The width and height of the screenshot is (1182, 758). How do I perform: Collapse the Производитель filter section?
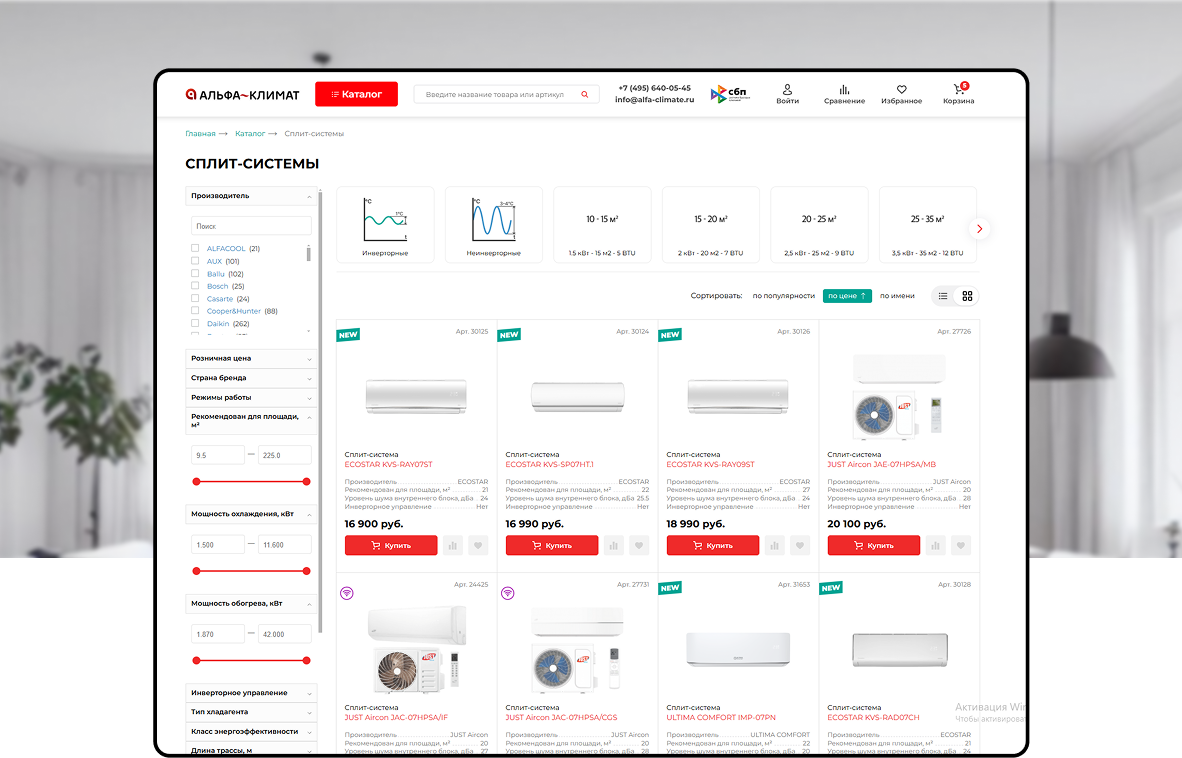pyautogui.click(x=251, y=196)
